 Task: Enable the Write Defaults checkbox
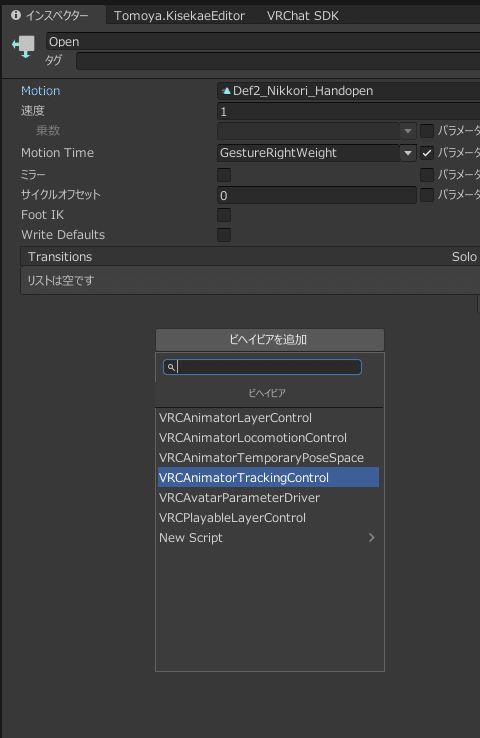[x=224, y=235]
